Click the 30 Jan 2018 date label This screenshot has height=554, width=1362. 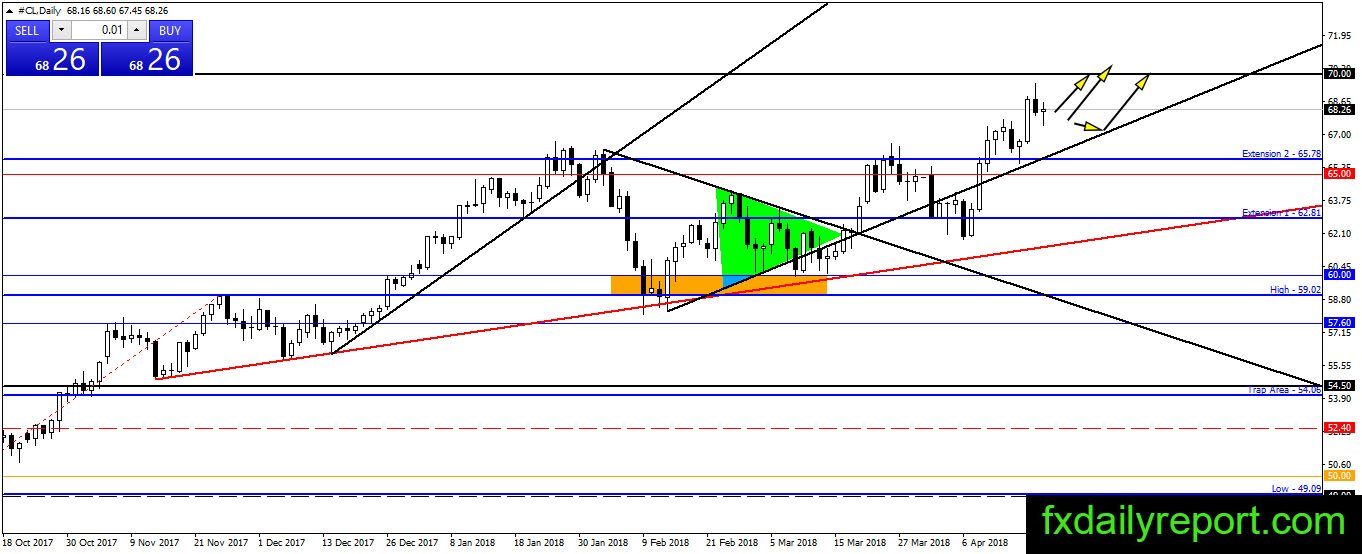pos(604,543)
